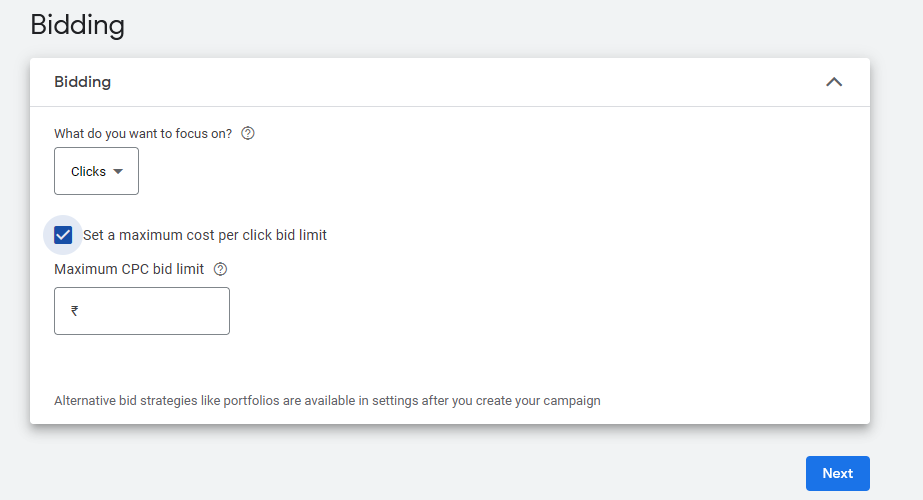Click the "What do you want to focus on?" label
The image size is (923, 500).
(x=143, y=133)
